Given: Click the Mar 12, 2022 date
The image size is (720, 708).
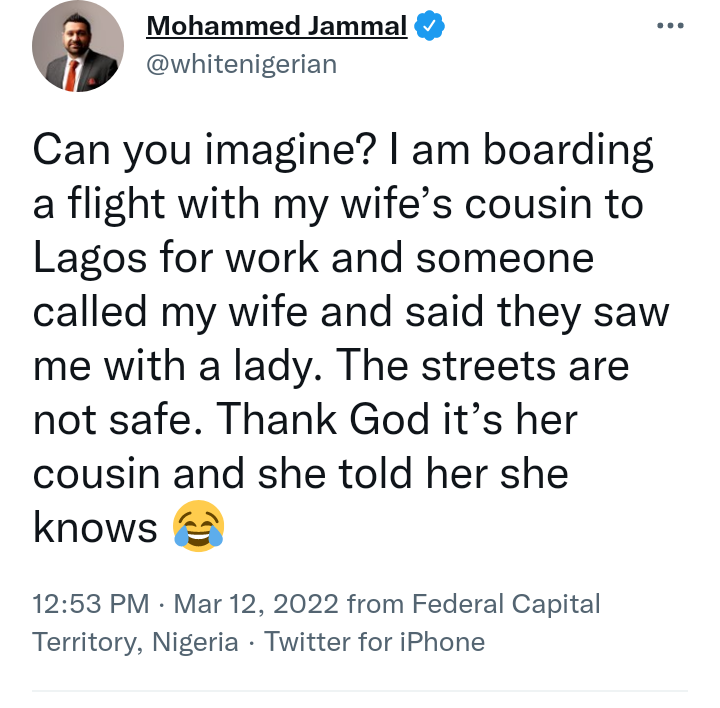Looking at the screenshot, I should (x=252, y=605).
